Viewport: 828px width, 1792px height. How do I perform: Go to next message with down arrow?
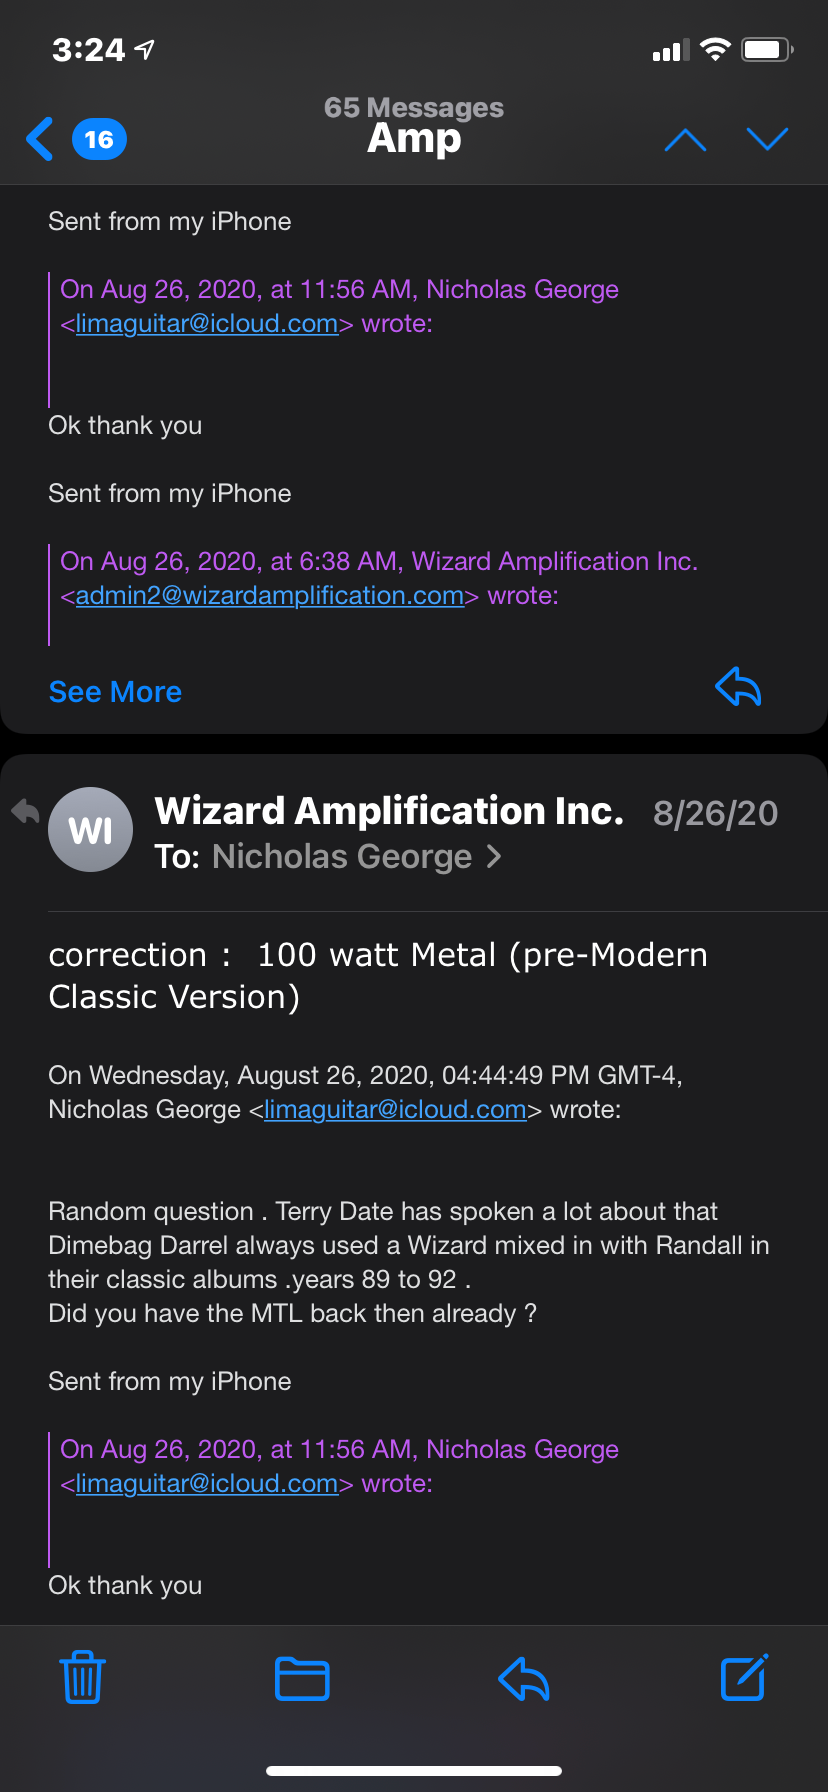767,140
